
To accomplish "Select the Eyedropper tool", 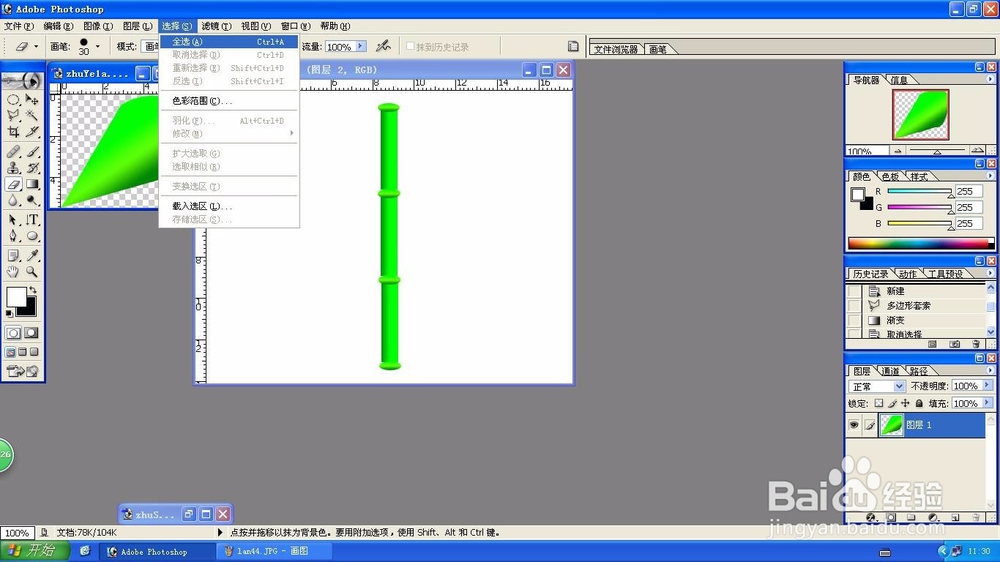I will [x=32, y=256].
